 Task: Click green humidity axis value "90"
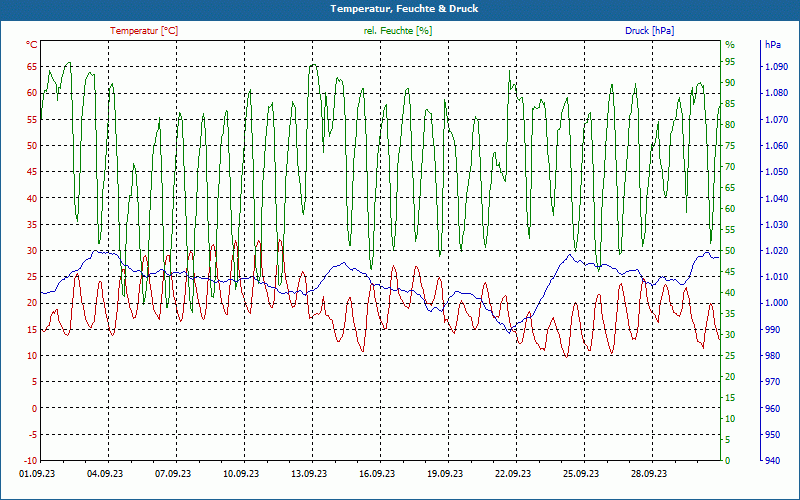click(x=730, y=83)
